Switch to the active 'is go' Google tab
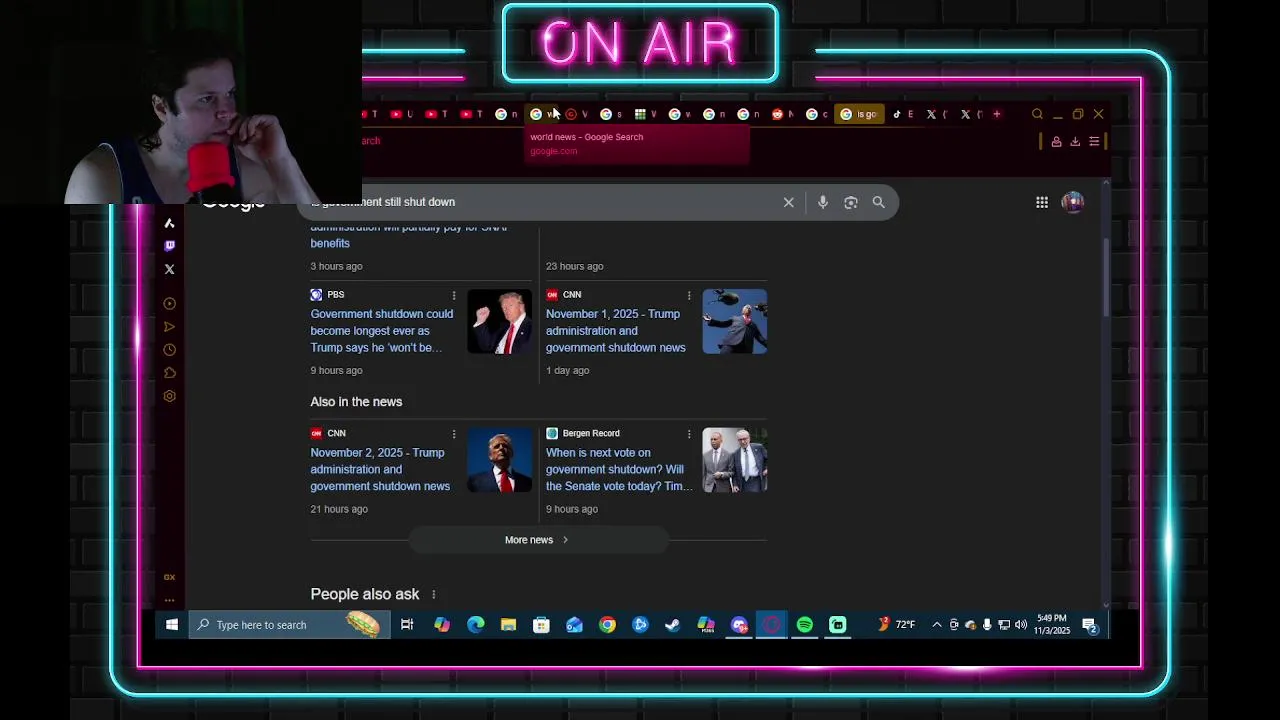This screenshot has width=1280, height=720. (x=860, y=114)
